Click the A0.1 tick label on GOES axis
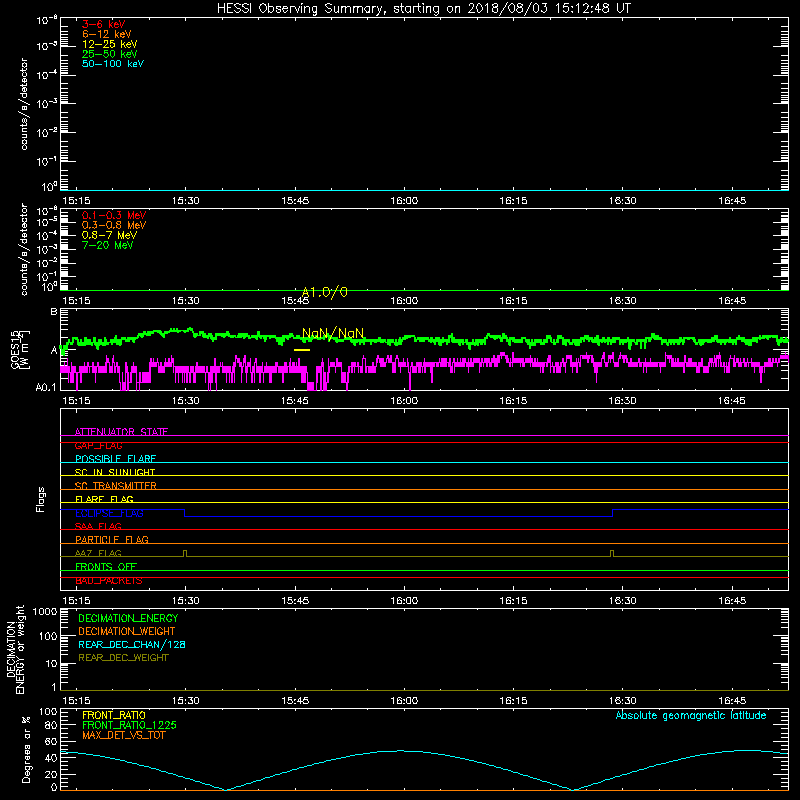This screenshot has width=800, height=800. point(45,388)
